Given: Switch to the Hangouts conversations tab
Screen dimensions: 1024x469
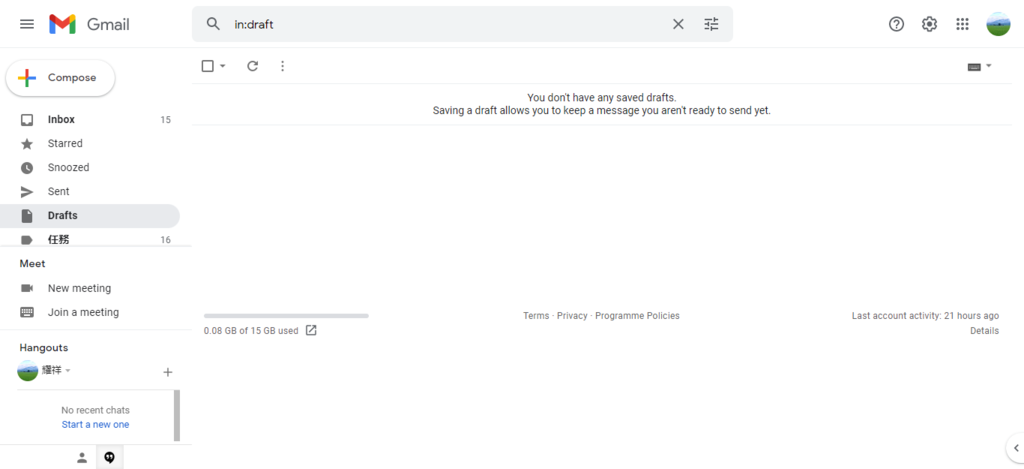Looking at the screenshot, I should 109,457.
